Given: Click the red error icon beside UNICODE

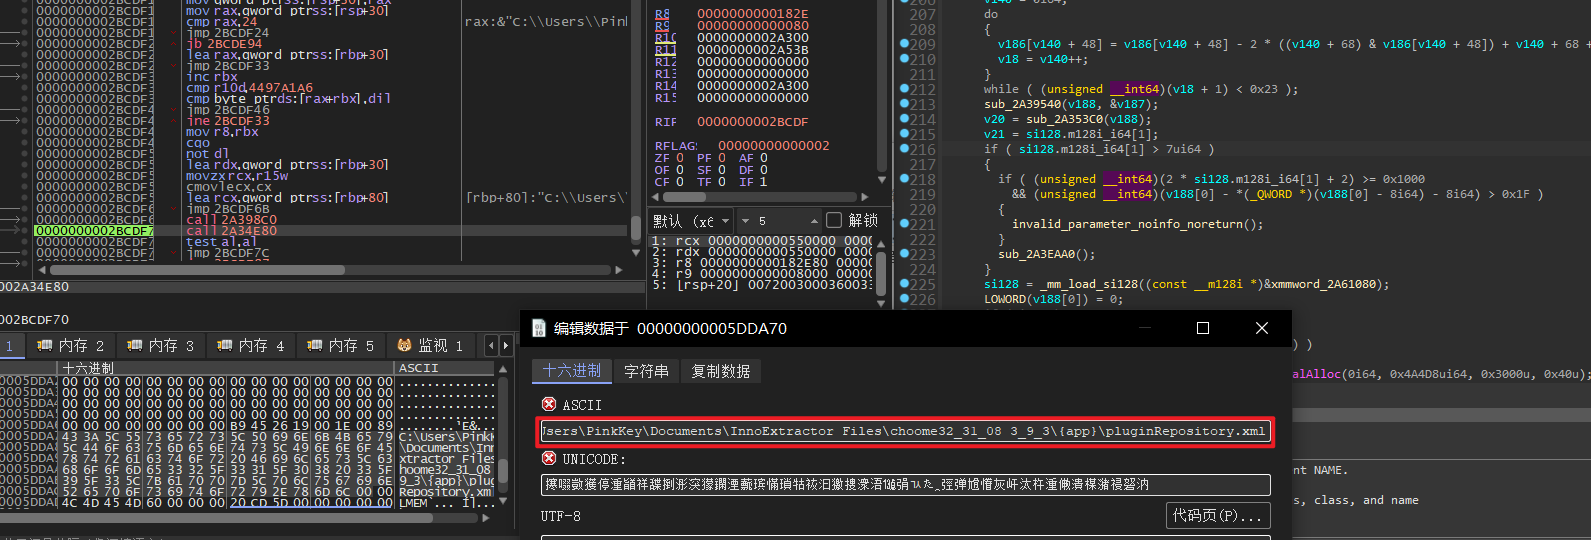Looking at the screenshot, I should 549,458.
